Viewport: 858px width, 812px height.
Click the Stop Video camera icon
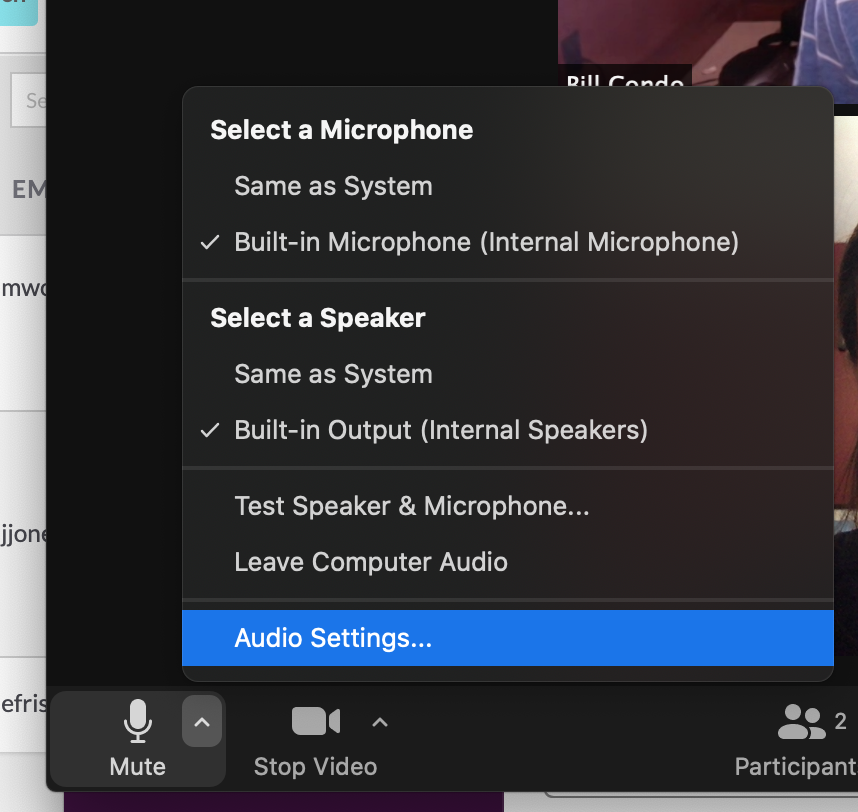pyautogui.click(x=316, y=721)
